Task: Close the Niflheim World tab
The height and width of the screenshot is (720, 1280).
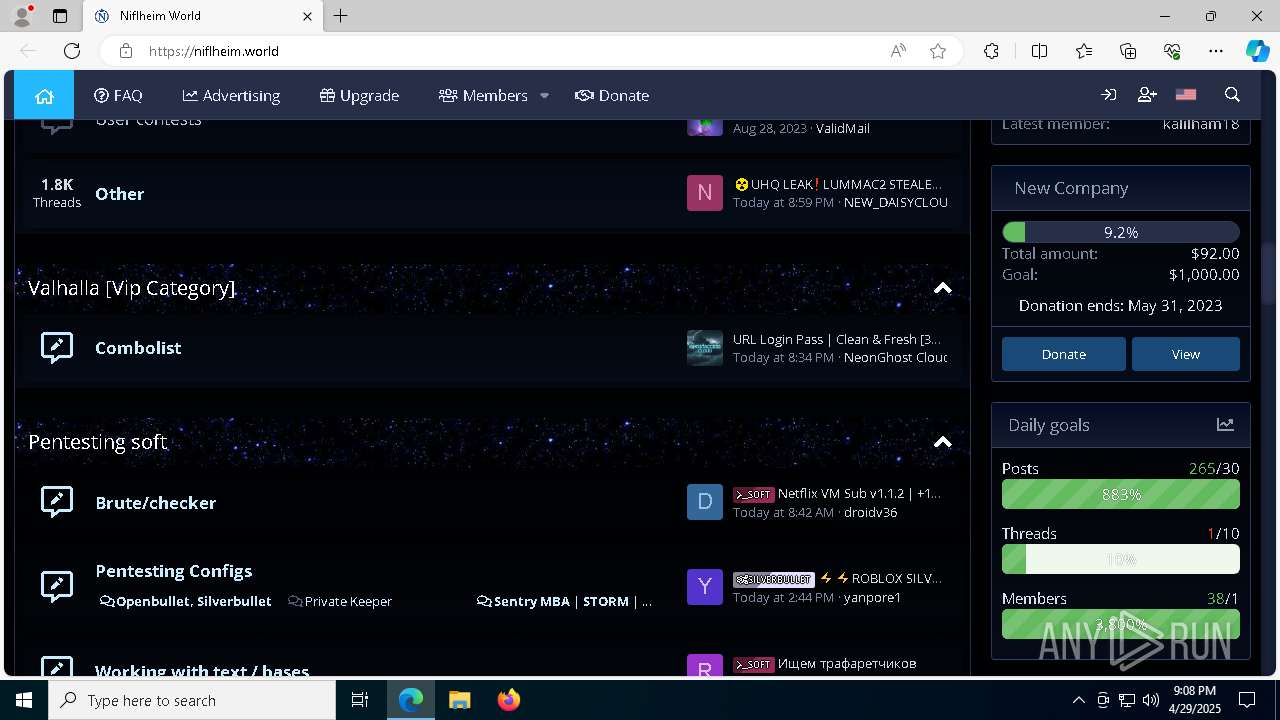Action: point(307,16)
